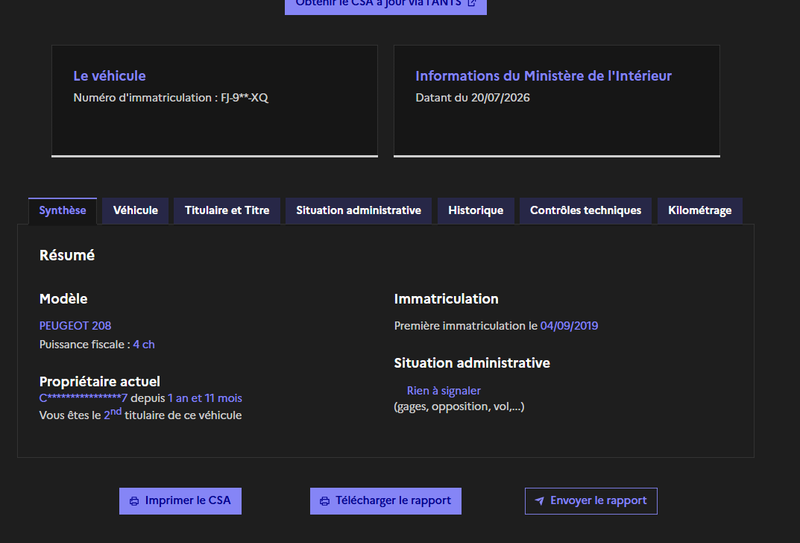Click the PEUGEOT 208 model text

75,326
